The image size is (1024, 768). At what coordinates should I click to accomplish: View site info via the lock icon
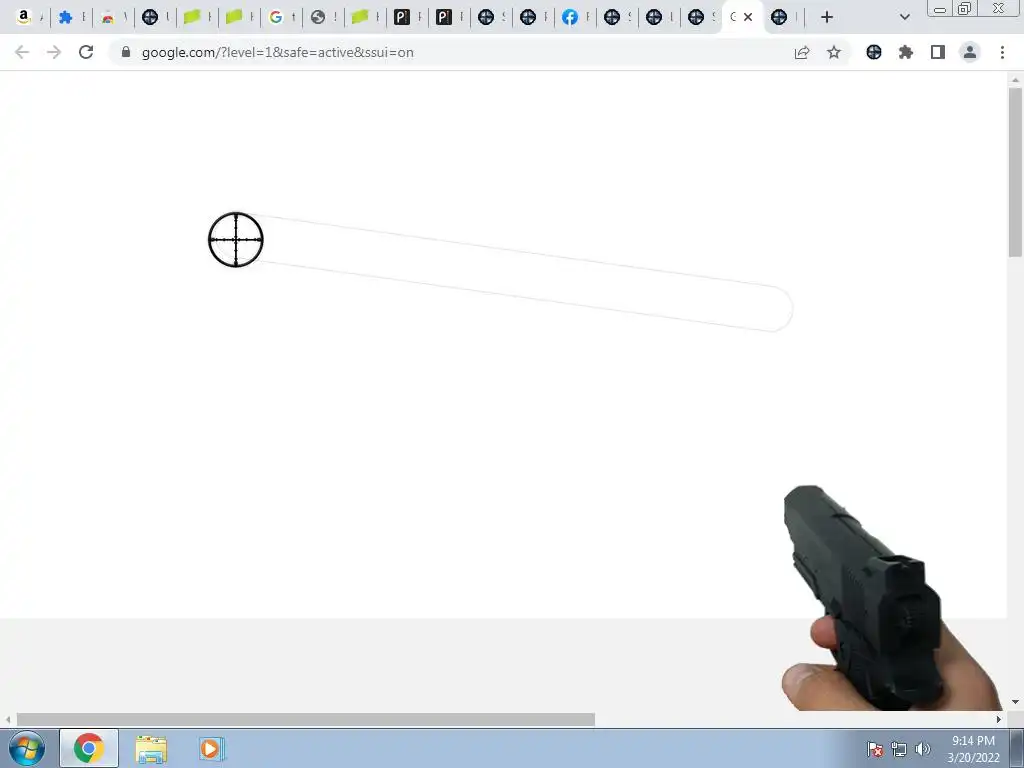click(126, 52)
